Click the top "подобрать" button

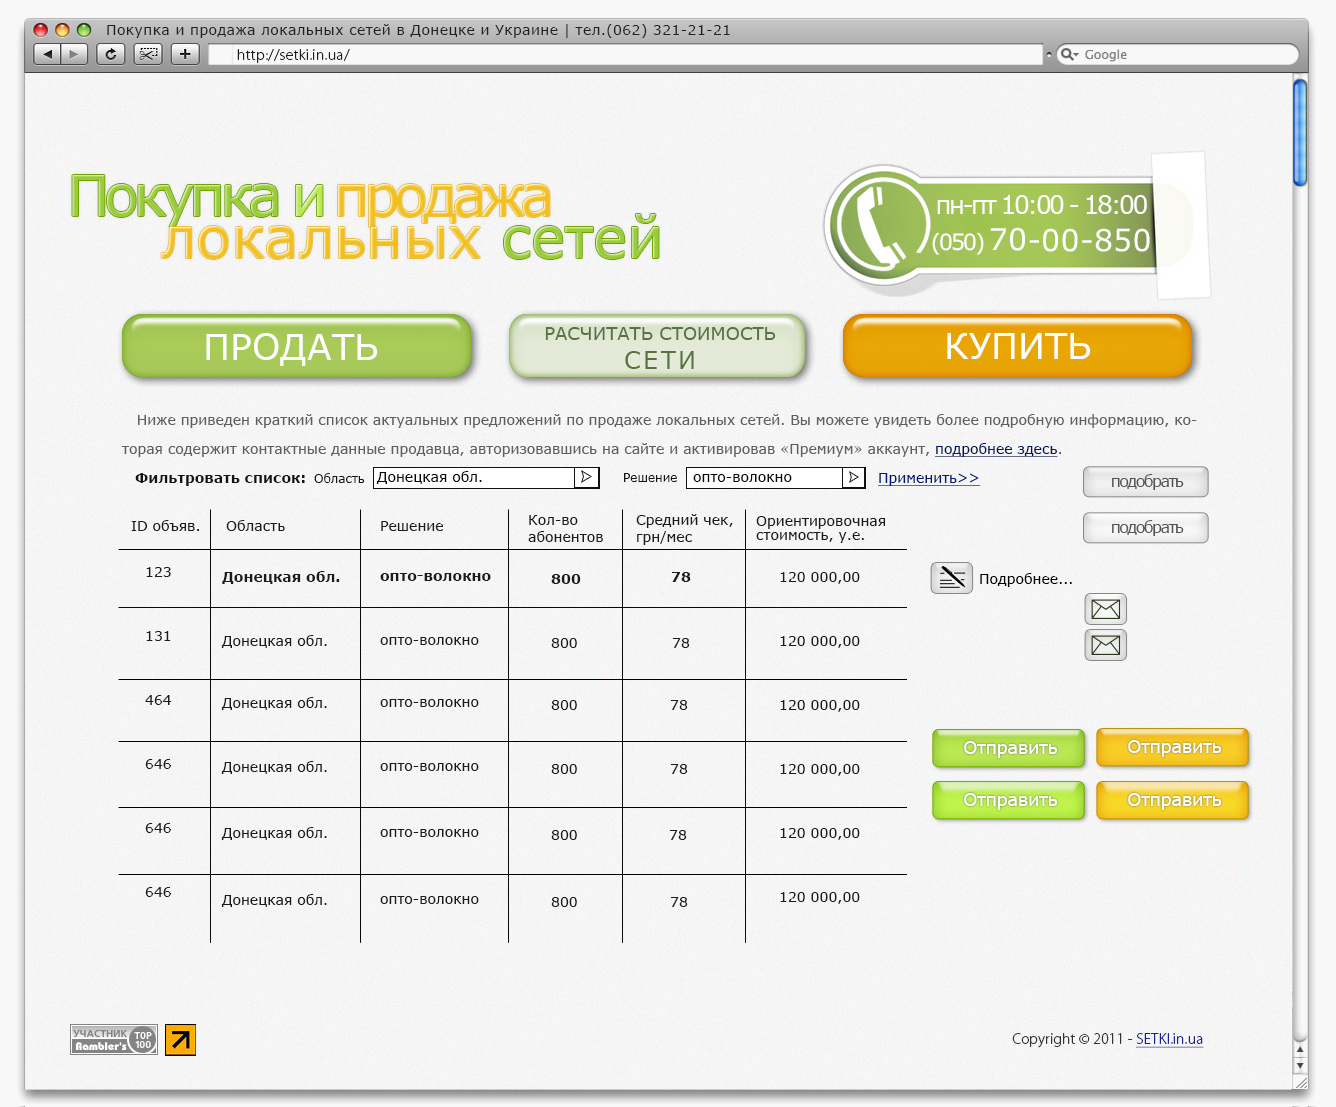click(1145, 481)
